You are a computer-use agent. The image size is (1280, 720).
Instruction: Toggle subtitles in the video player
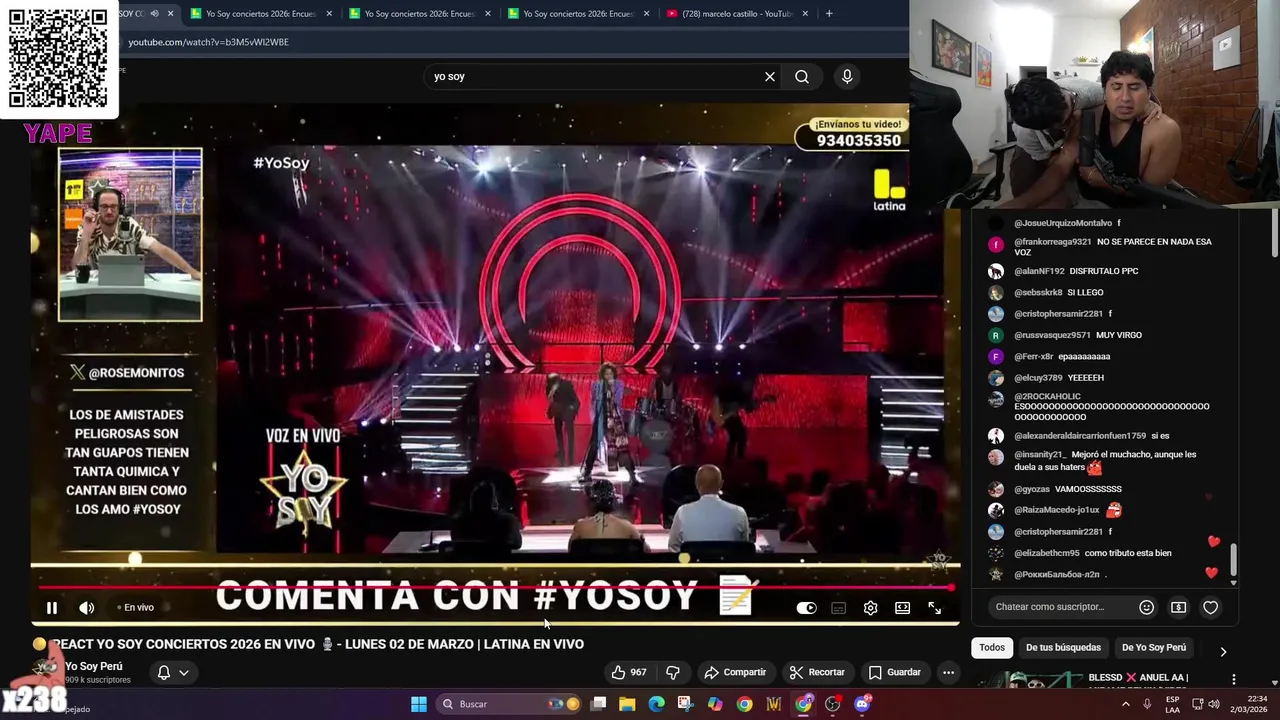(839, 607)
